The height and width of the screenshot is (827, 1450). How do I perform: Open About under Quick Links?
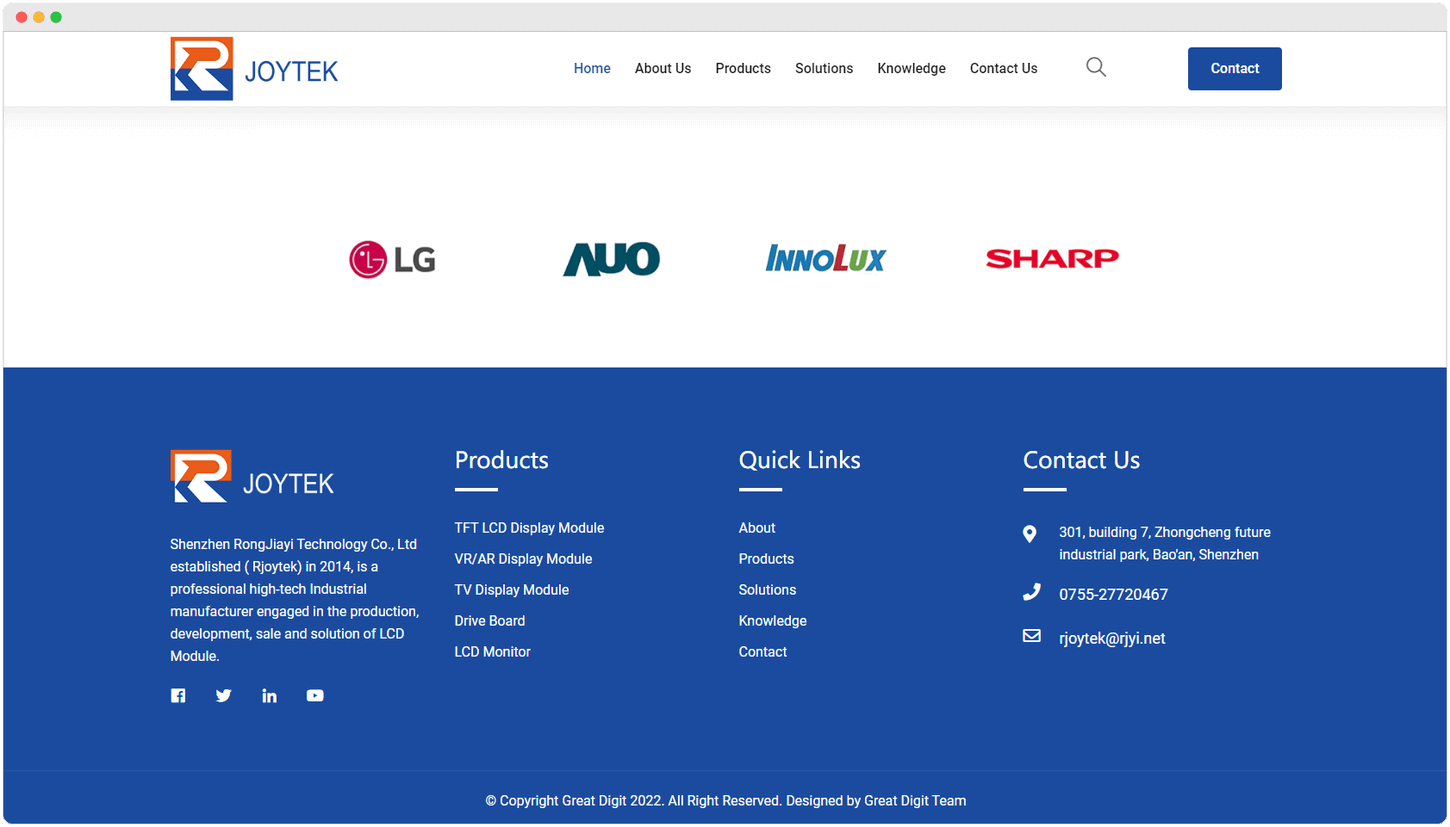(x=757, y=528)
